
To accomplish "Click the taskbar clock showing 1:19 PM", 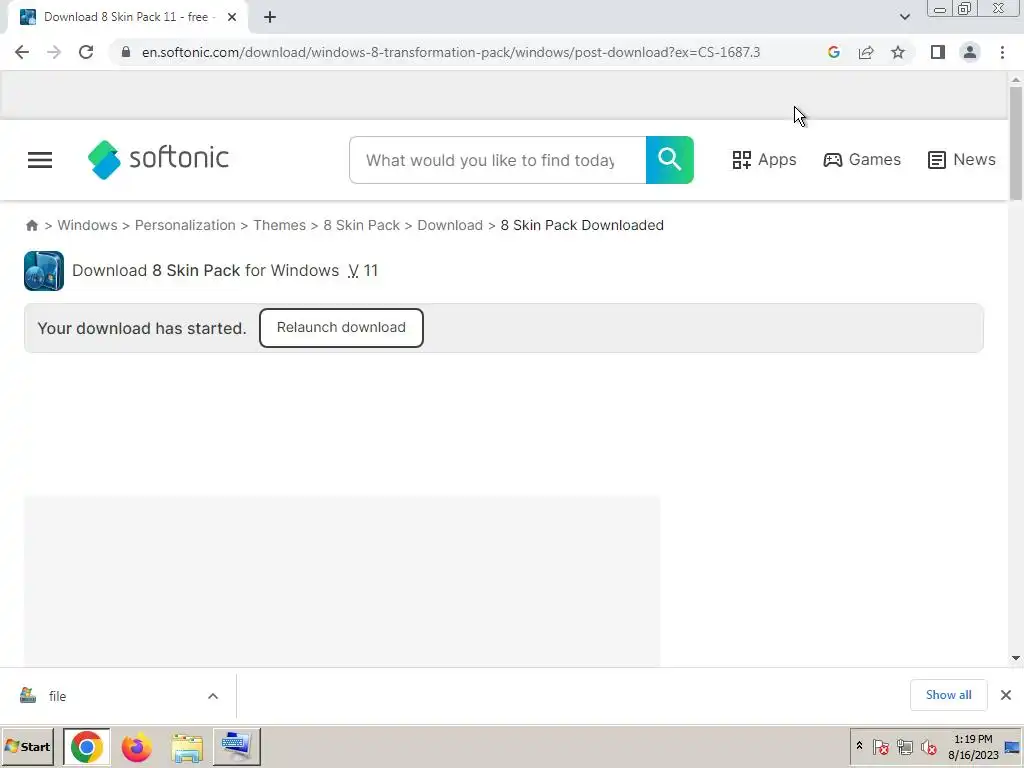I will pyautogui.click(x=973, y=746).
